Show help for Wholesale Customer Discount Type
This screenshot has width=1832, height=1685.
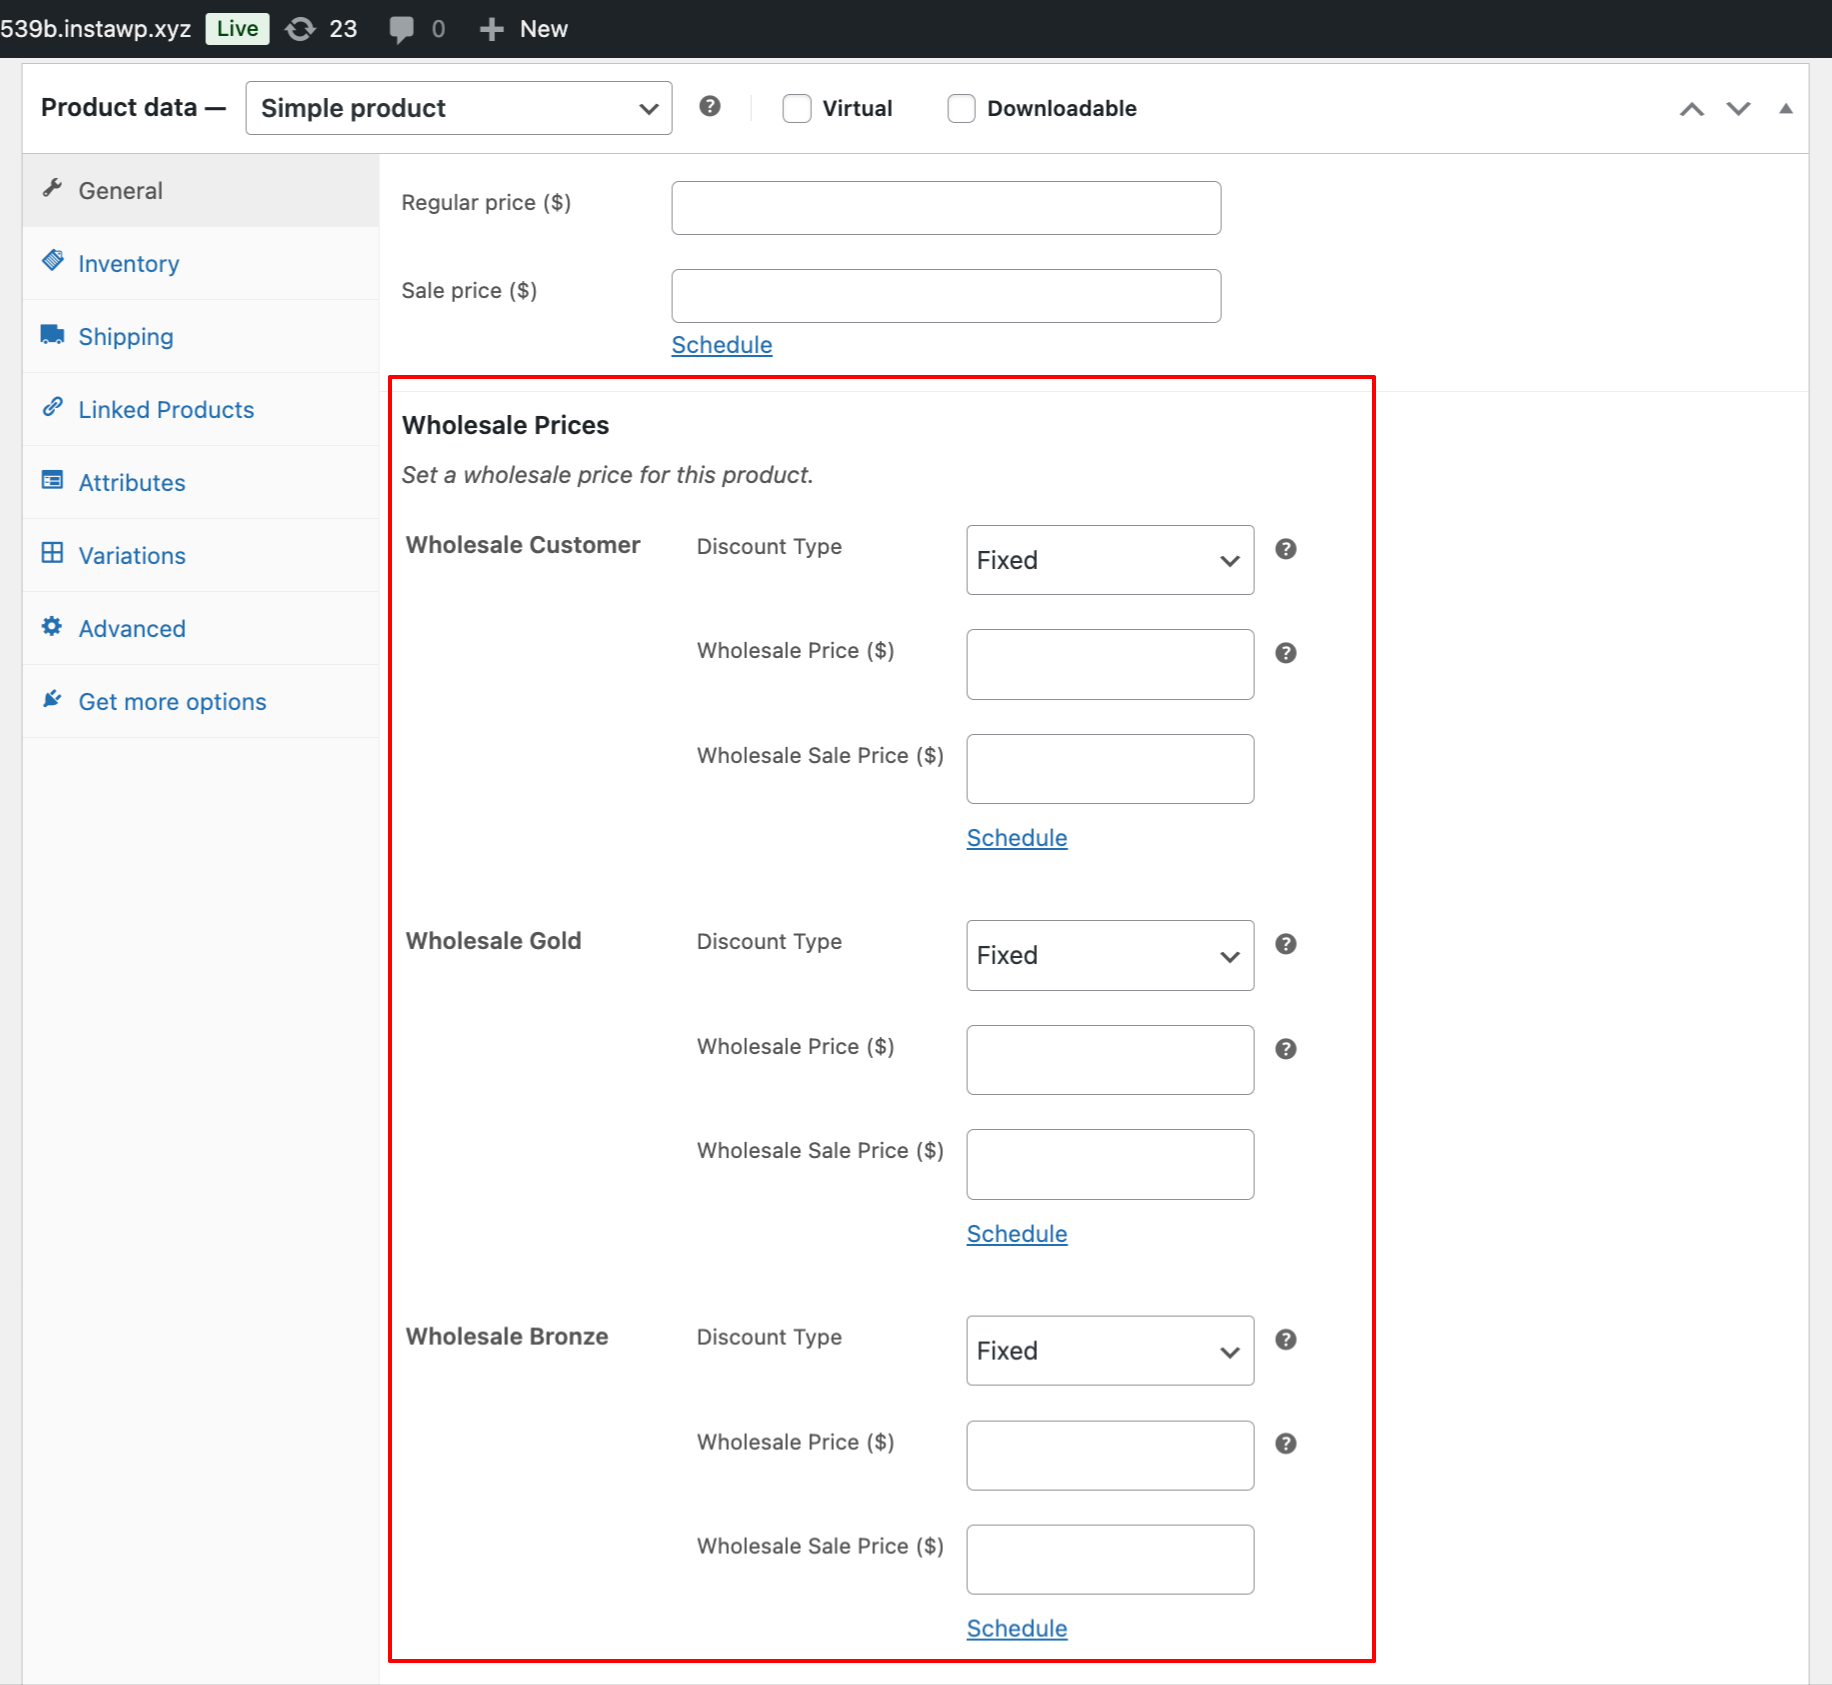(1286, 549)
